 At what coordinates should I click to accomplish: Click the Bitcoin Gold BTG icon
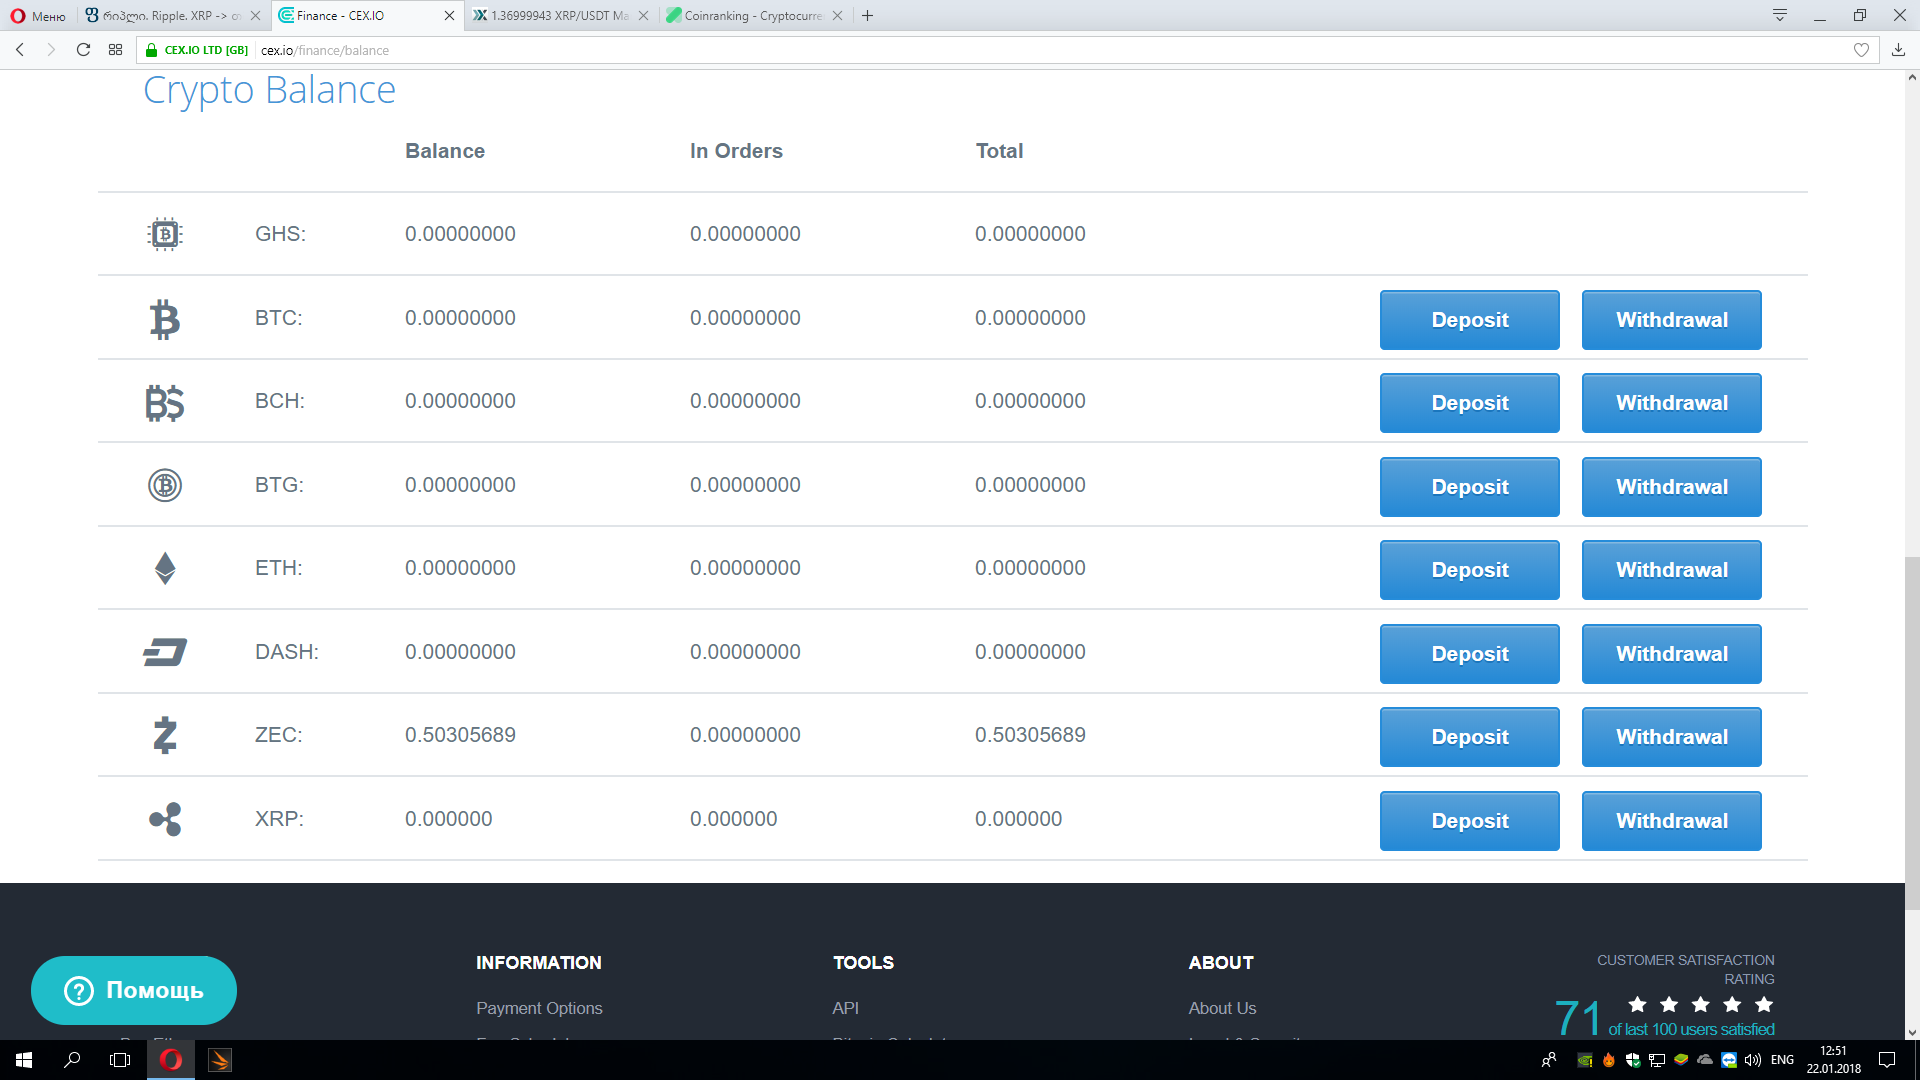pyautogui.click(x=165, y=485)
